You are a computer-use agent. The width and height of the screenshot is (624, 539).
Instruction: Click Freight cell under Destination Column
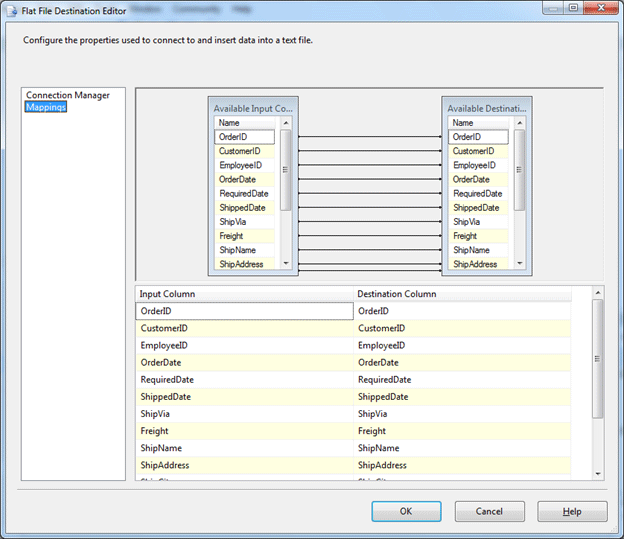click(x=462, y=431)
